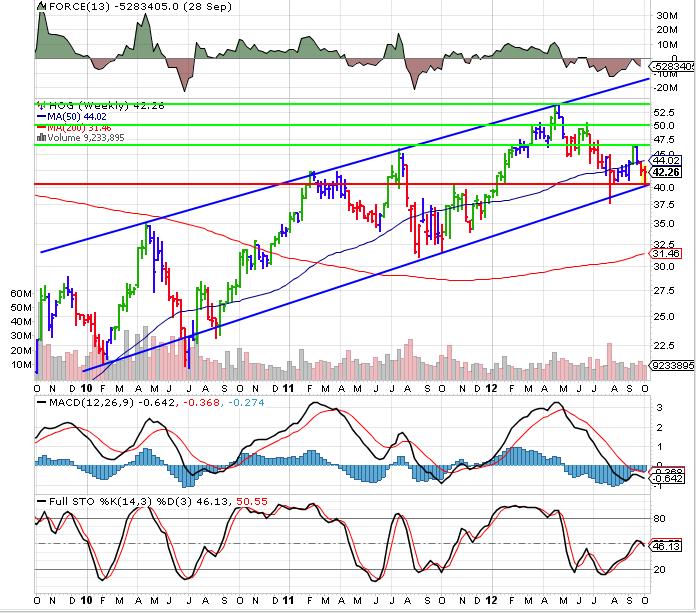
Task: Click the 40.0 price axis label
Action: tap(664, 187)
